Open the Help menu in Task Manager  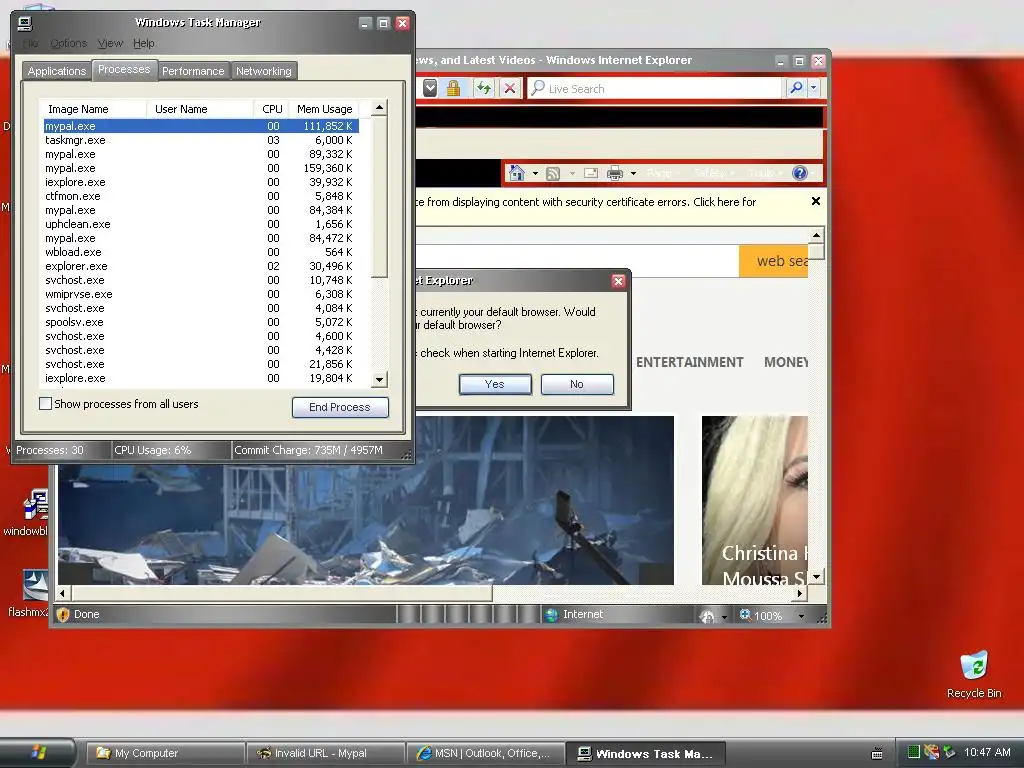(x=144, y=43)
